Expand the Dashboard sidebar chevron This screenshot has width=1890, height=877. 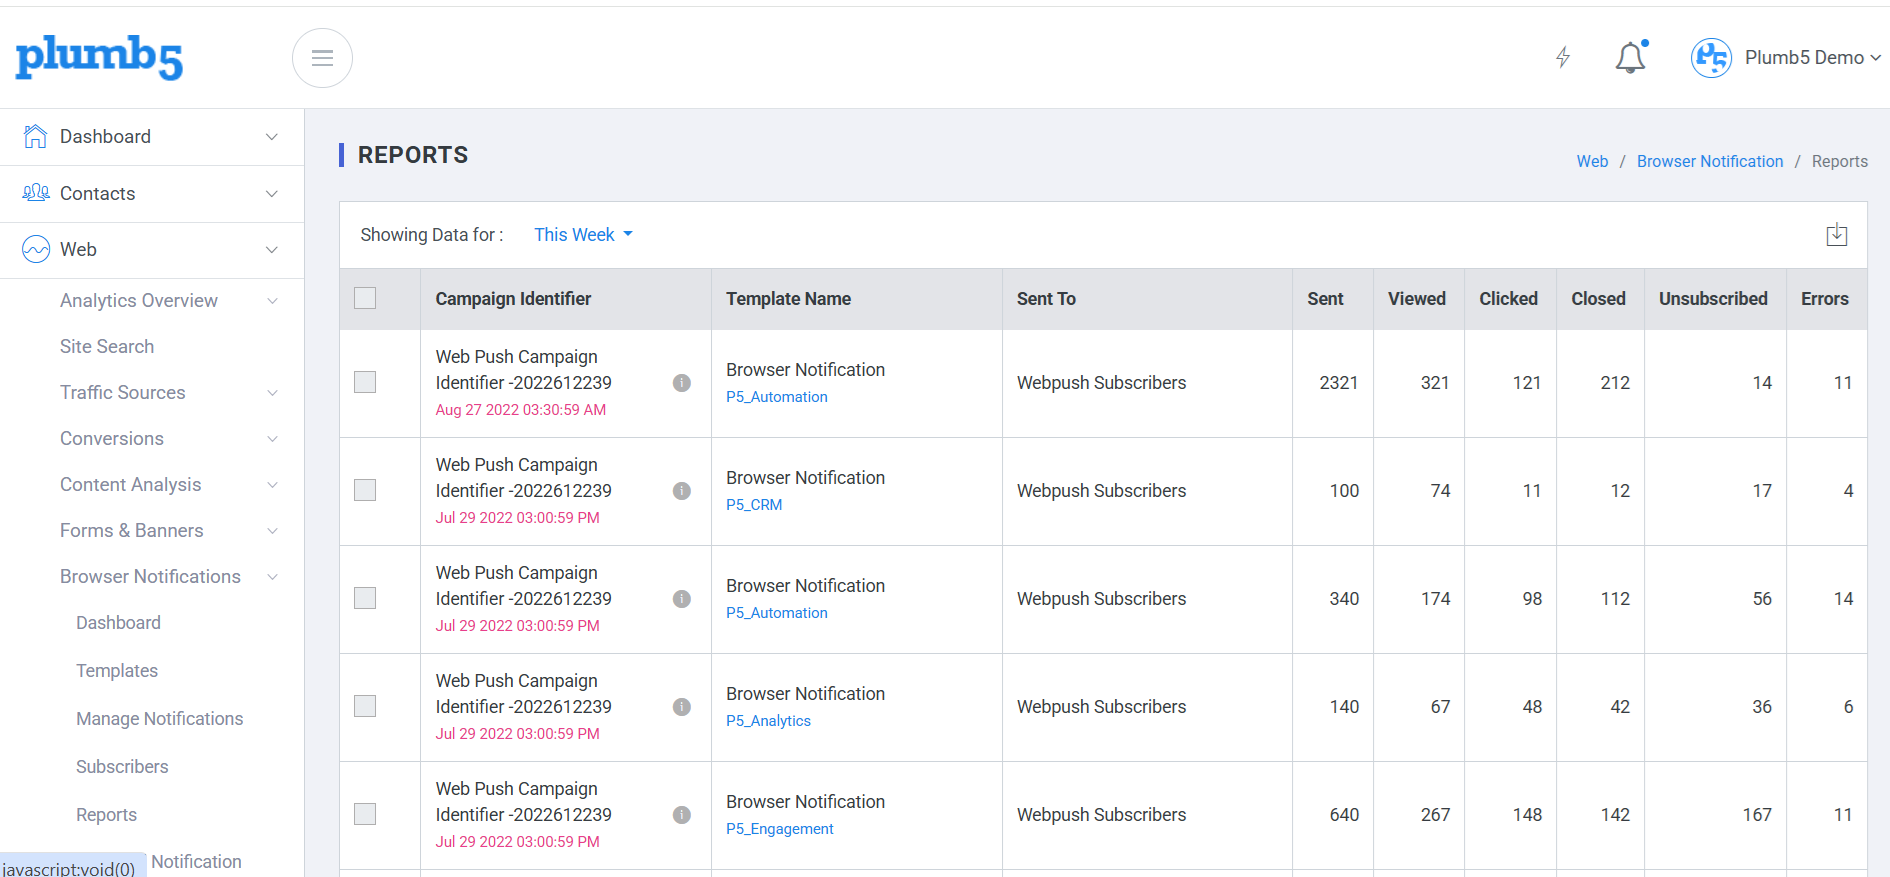coord(272,137)
